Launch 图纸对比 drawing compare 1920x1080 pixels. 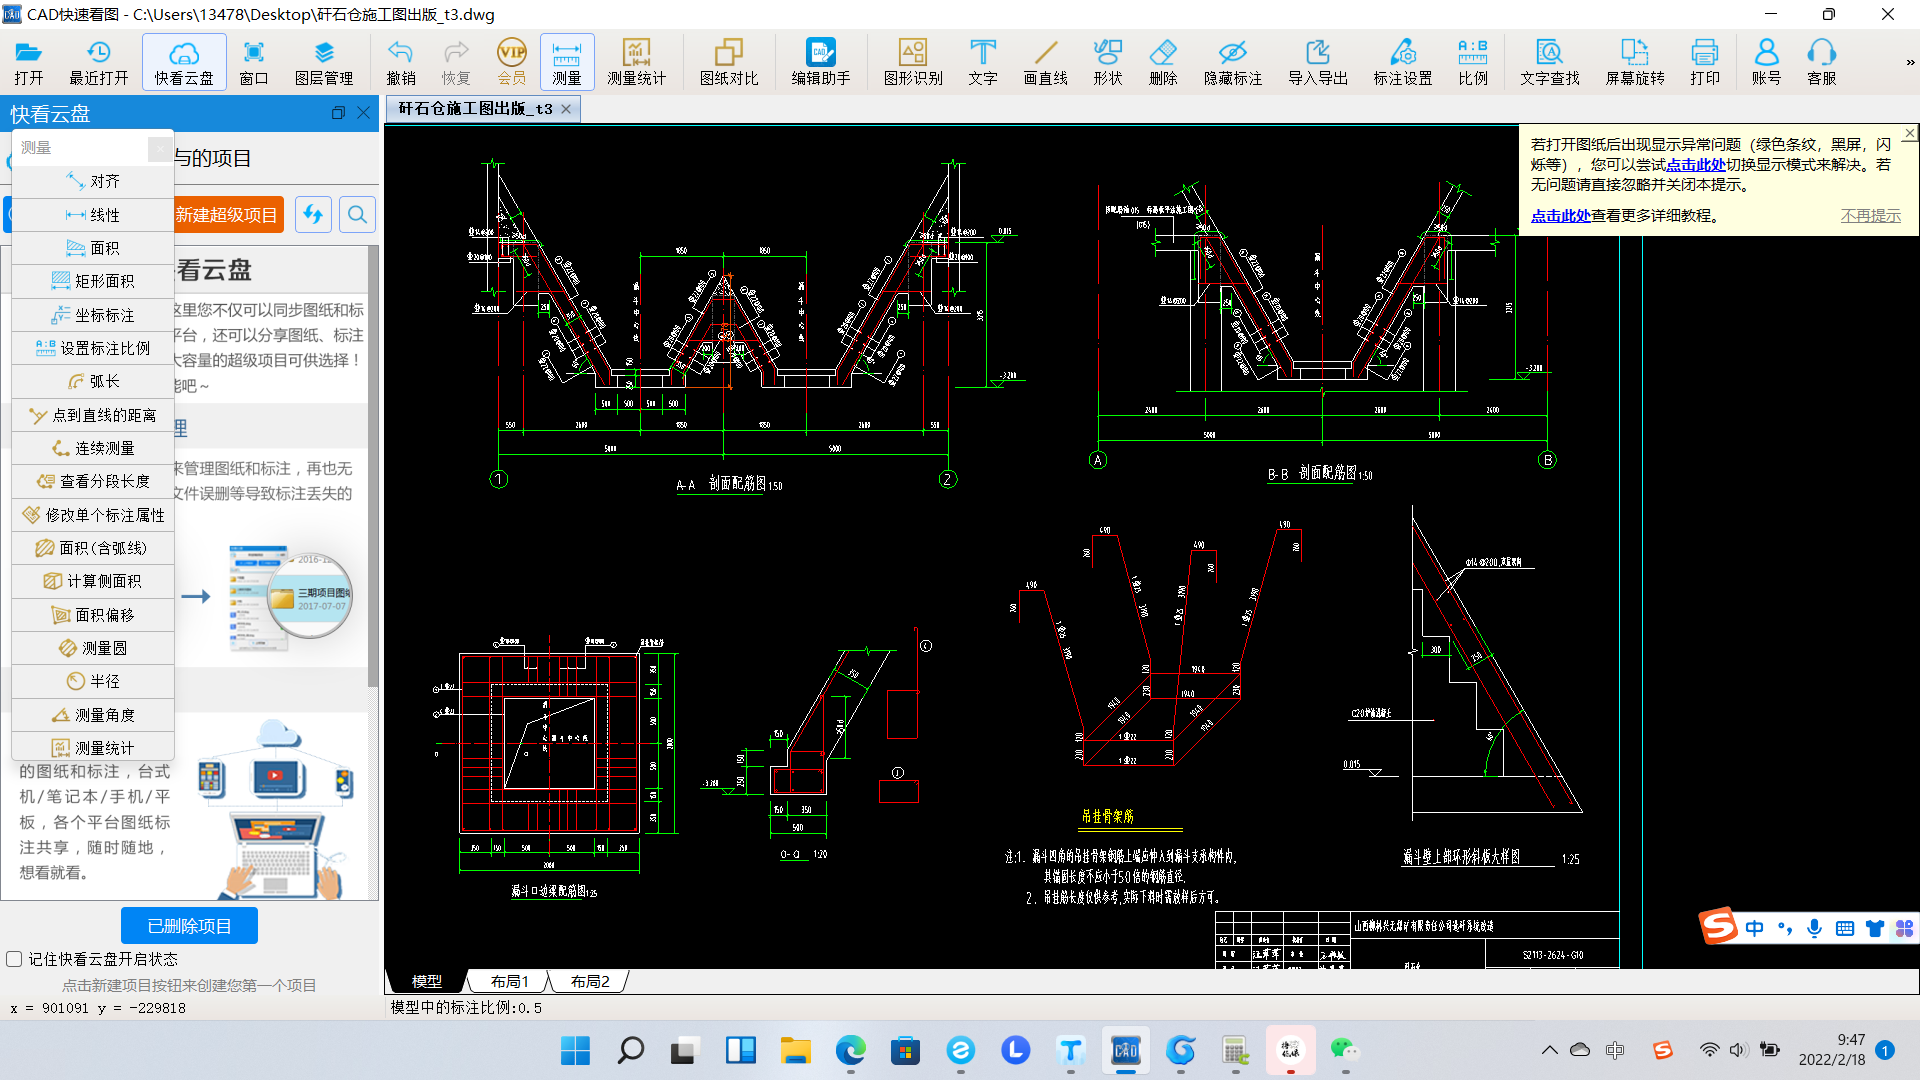pos(729,62)
